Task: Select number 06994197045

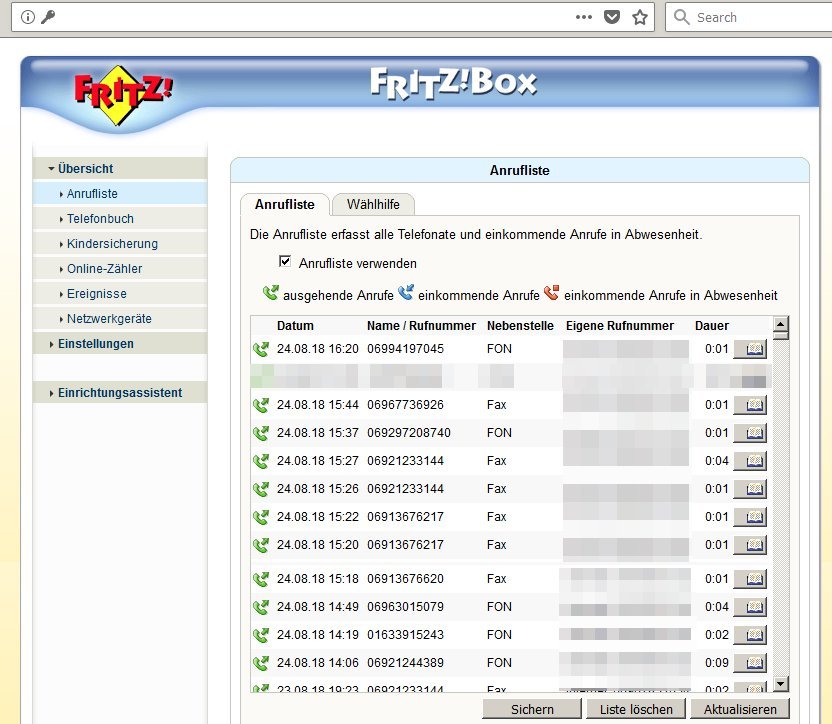Action: click(x=405, y=349)
